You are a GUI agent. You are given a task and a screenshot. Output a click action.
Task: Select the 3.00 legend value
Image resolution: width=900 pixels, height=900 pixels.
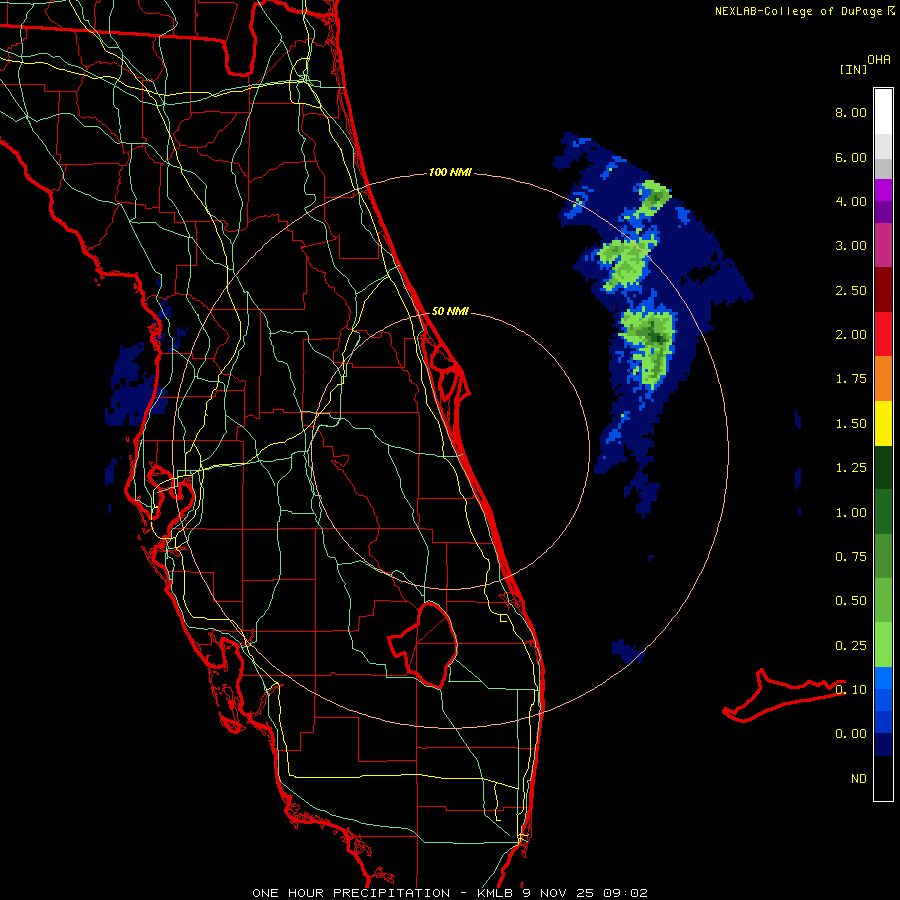(851, 246)
